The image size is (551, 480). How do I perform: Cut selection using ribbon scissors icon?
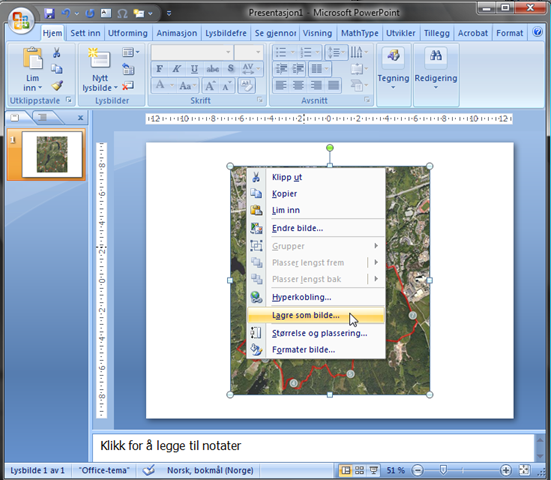(57, 53)
